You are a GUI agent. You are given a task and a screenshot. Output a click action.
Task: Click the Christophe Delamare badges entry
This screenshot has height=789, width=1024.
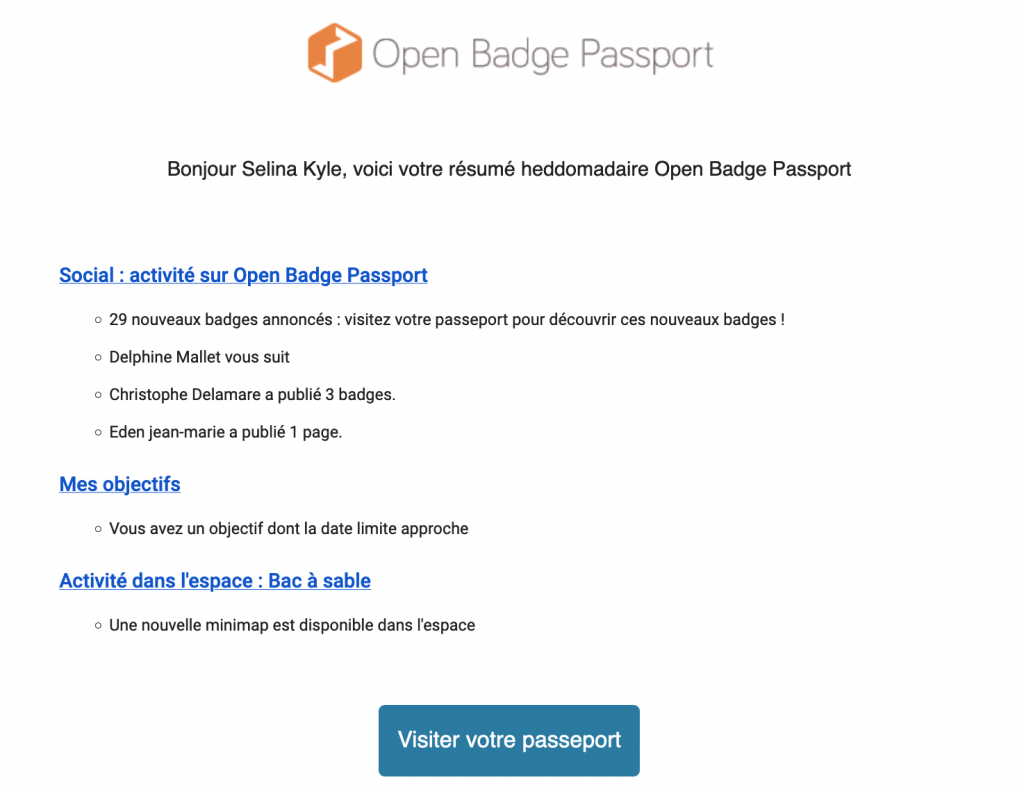252,394
